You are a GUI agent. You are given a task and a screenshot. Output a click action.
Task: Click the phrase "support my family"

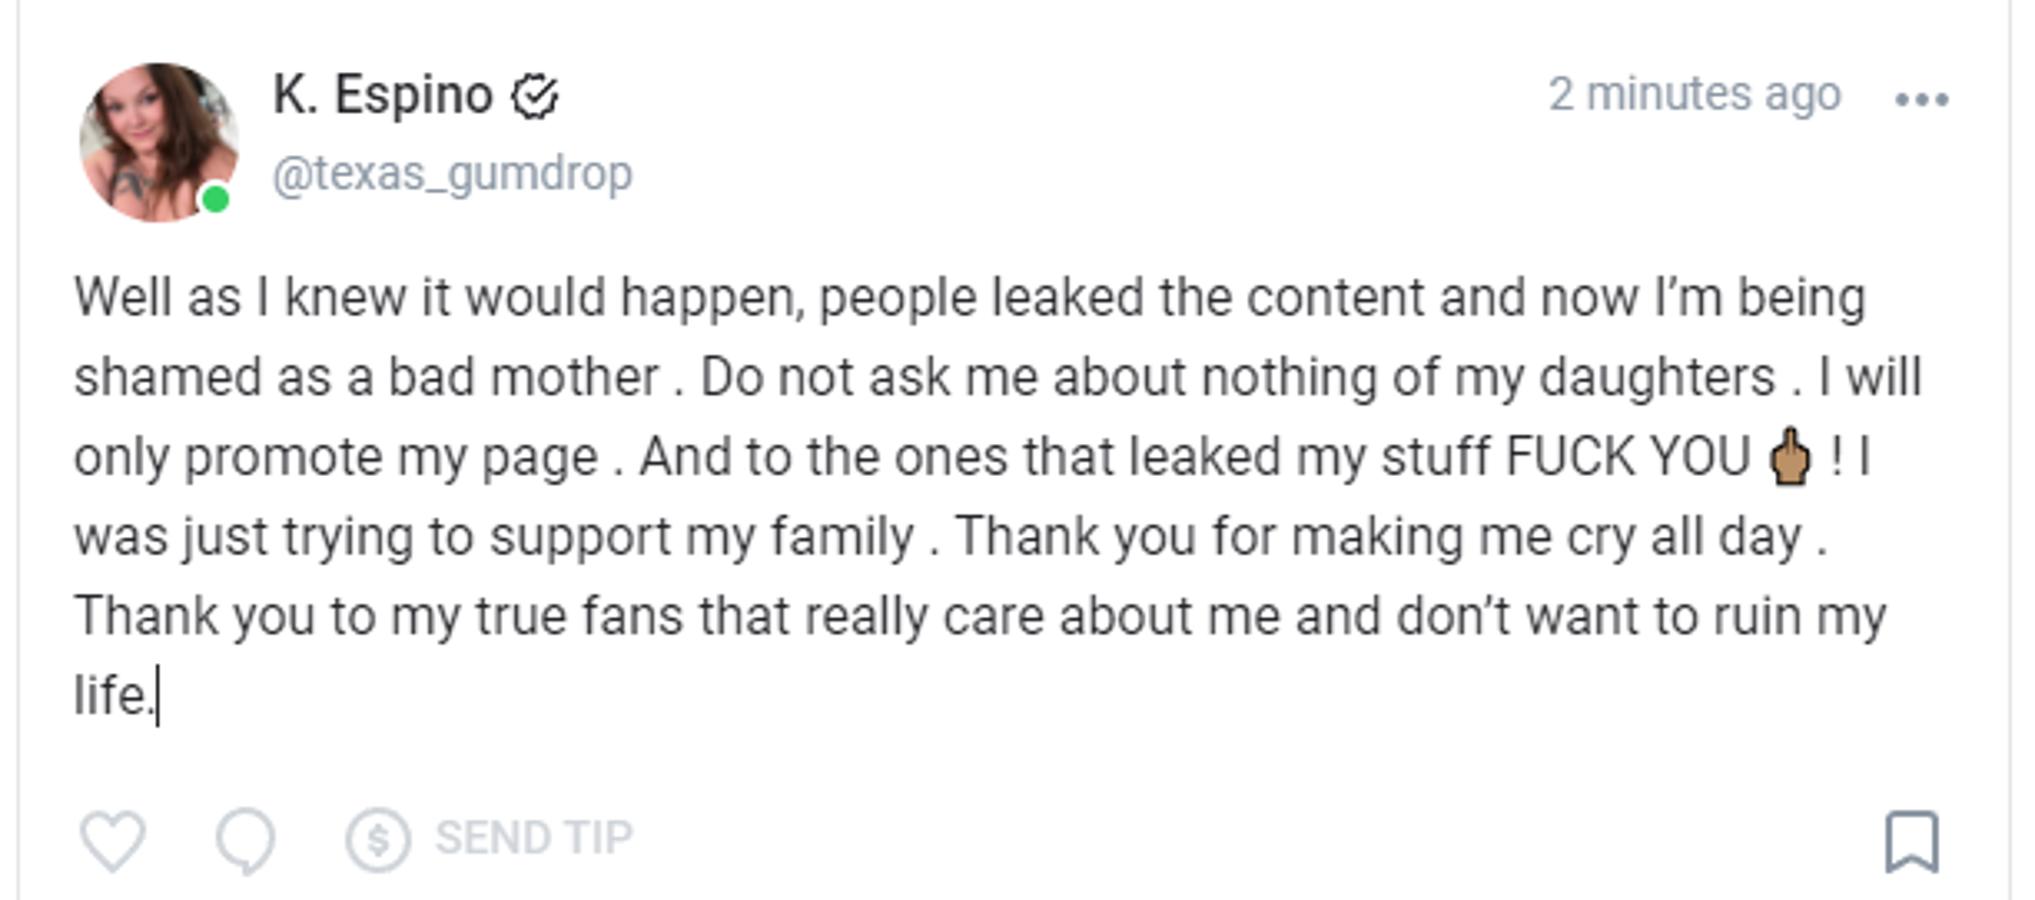pos(701,537)
